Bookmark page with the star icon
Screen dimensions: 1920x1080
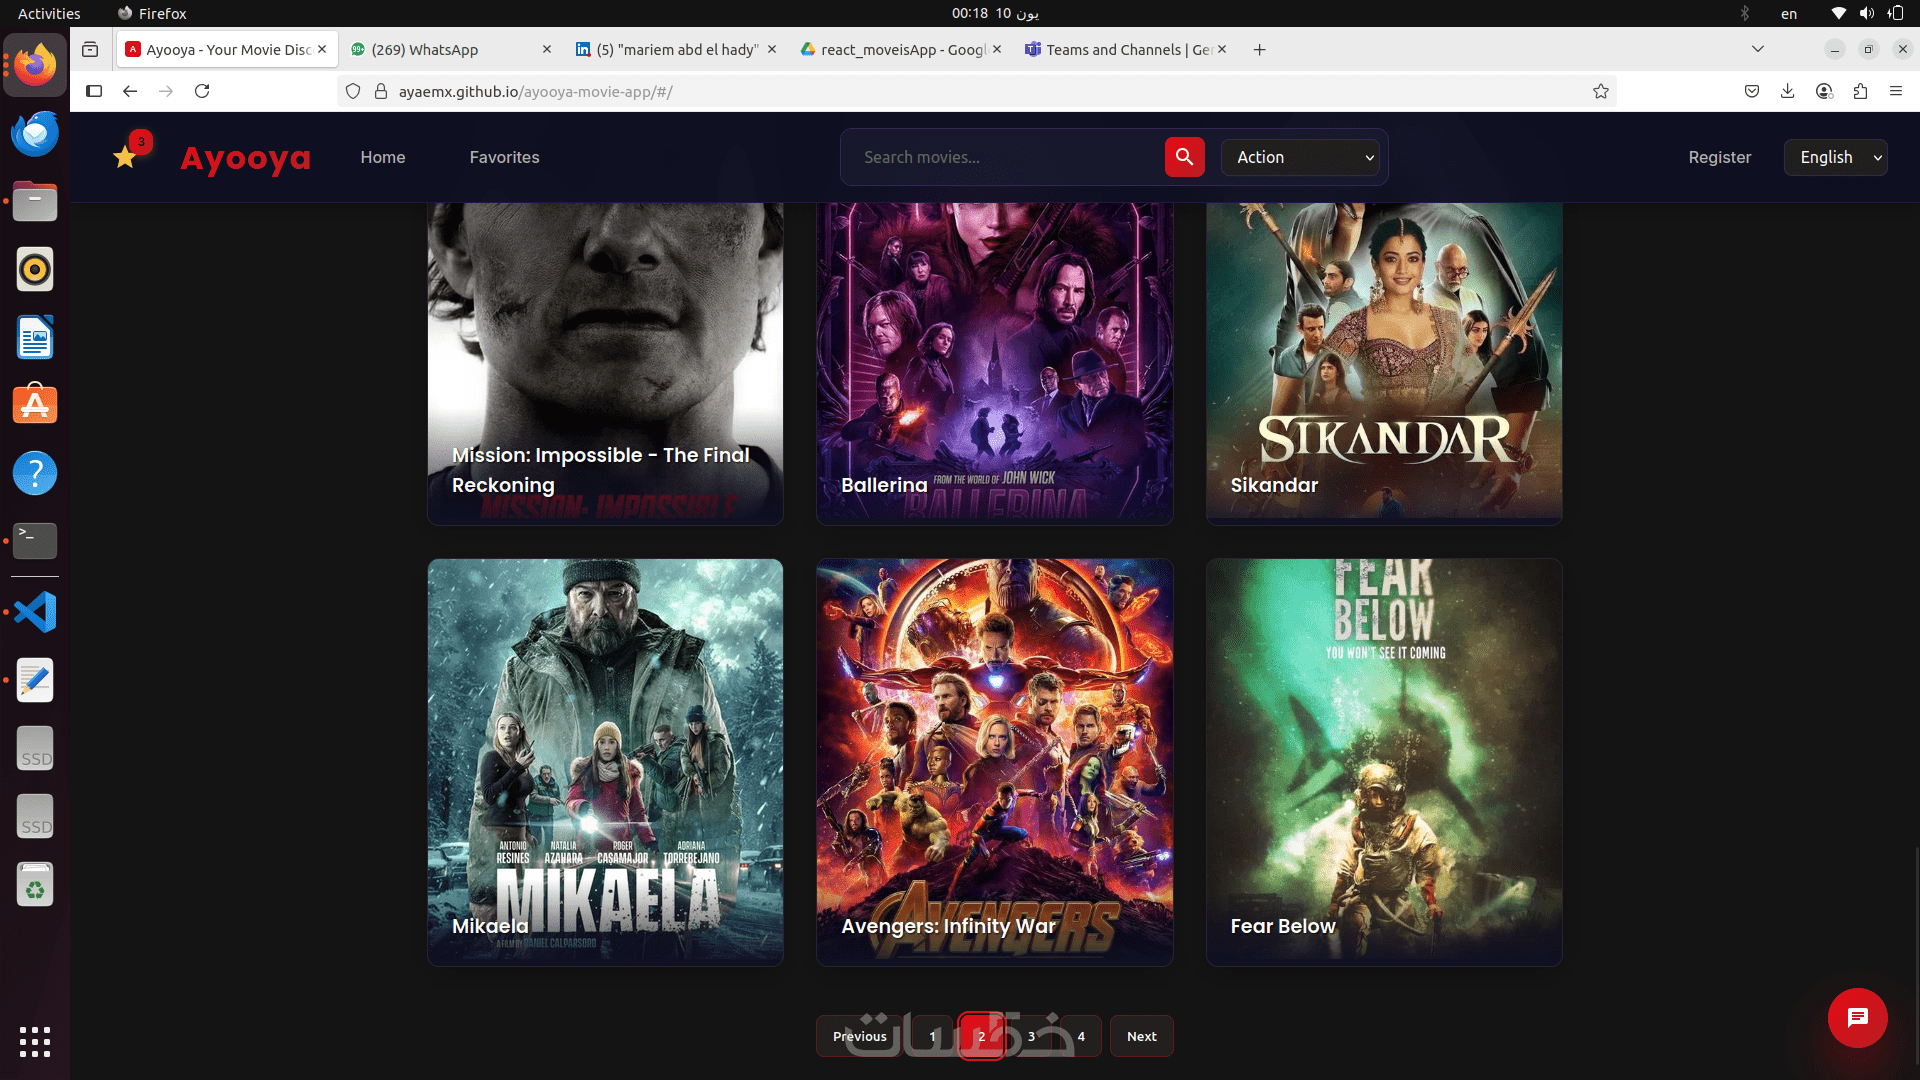click(x=1600, y=91)
